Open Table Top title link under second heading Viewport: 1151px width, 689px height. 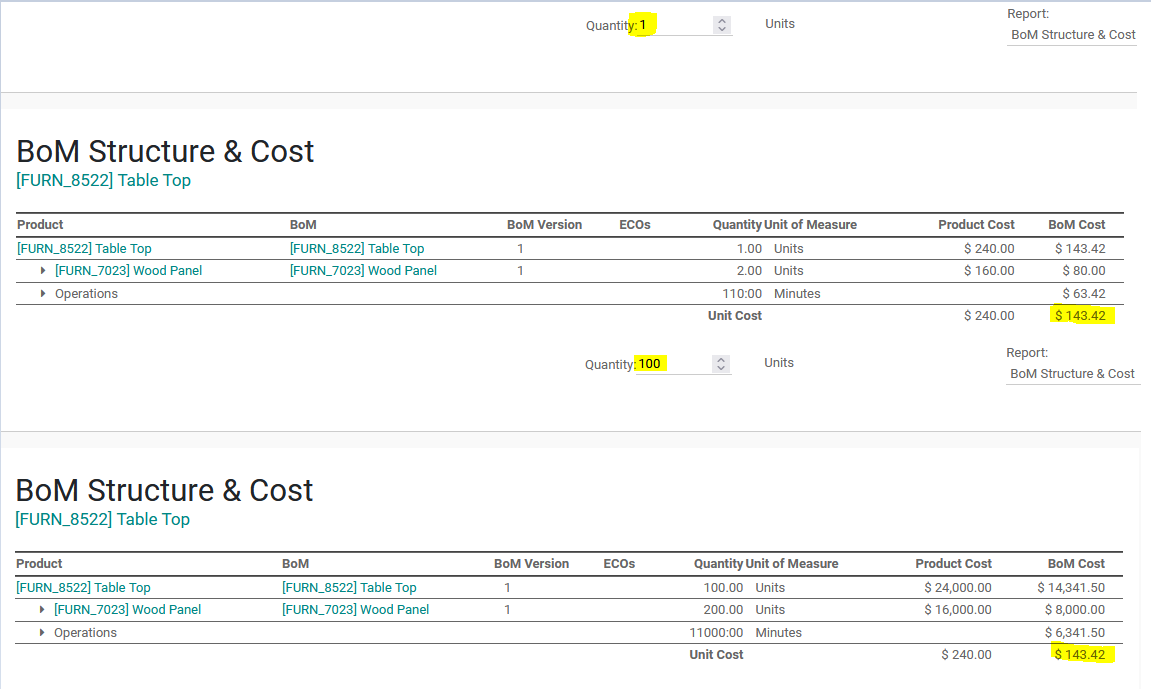pos(103,520)
